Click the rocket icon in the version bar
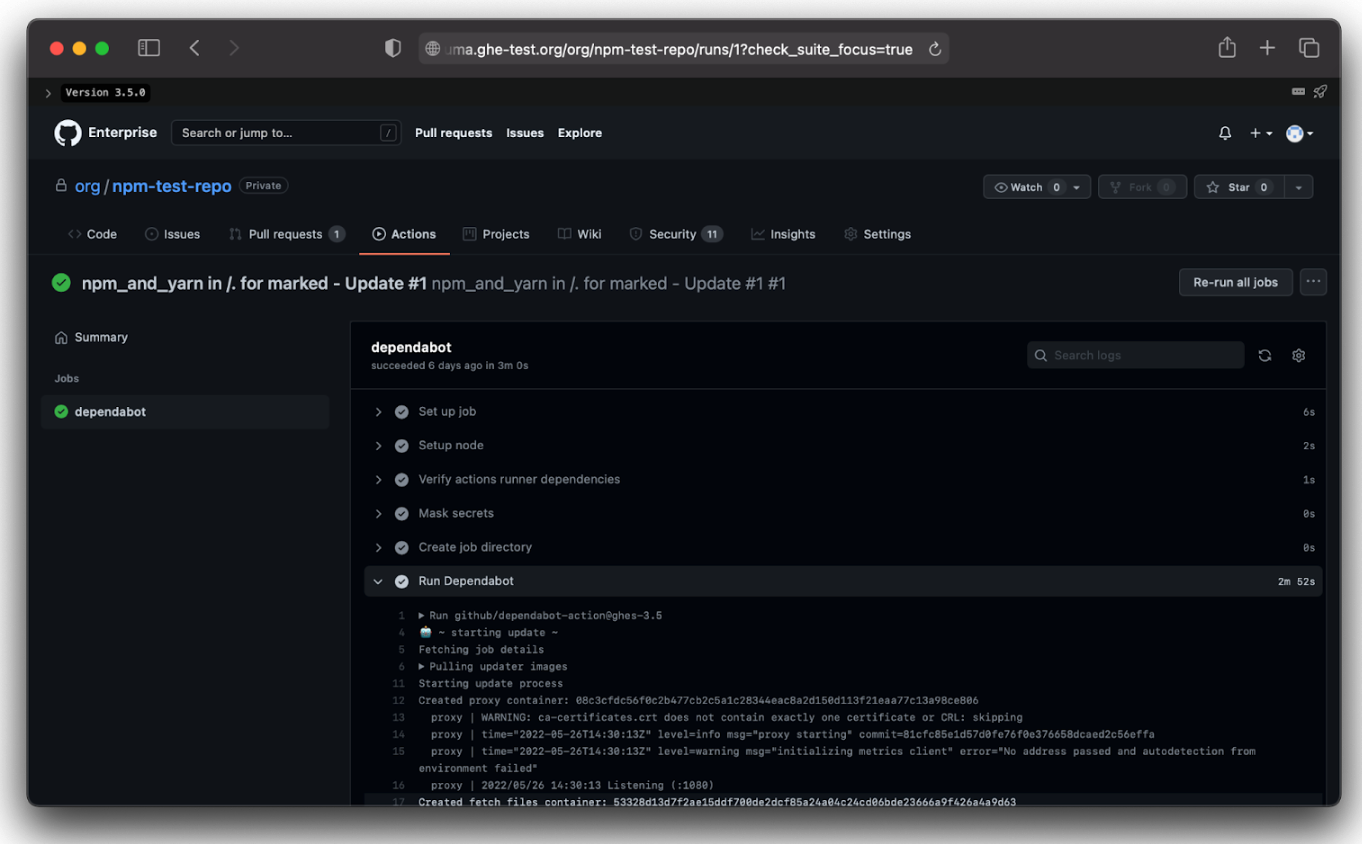 (1320, 92)
